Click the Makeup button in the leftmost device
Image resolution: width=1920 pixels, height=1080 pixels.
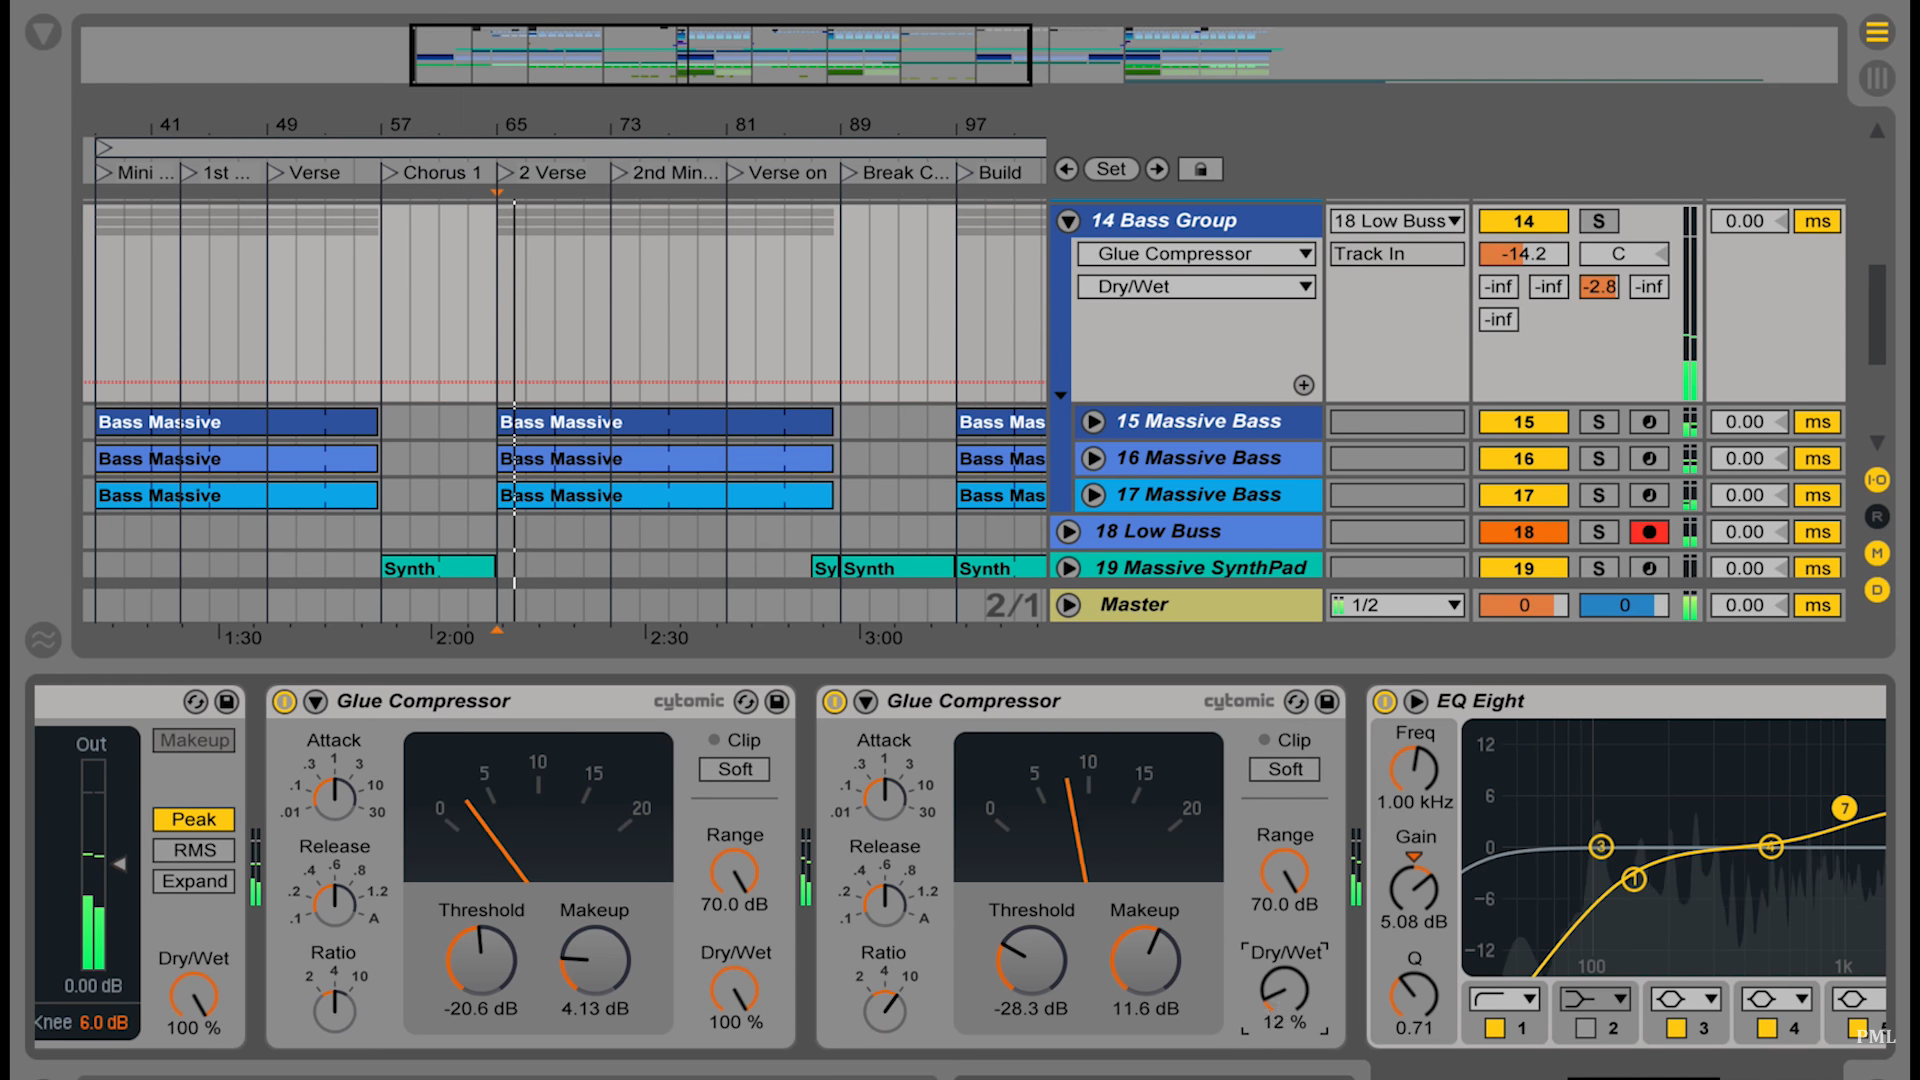pyautogui.click(x=194, y=740)
